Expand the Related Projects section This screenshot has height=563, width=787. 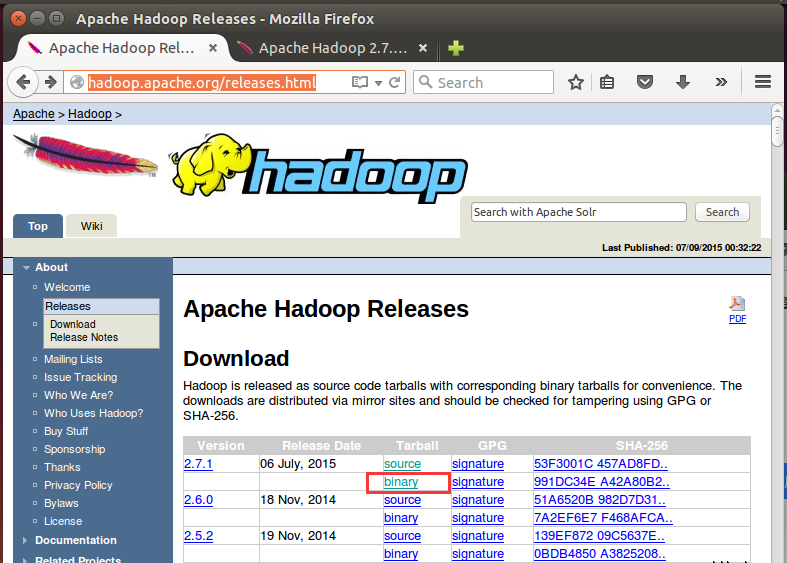[x=78, y=559]
